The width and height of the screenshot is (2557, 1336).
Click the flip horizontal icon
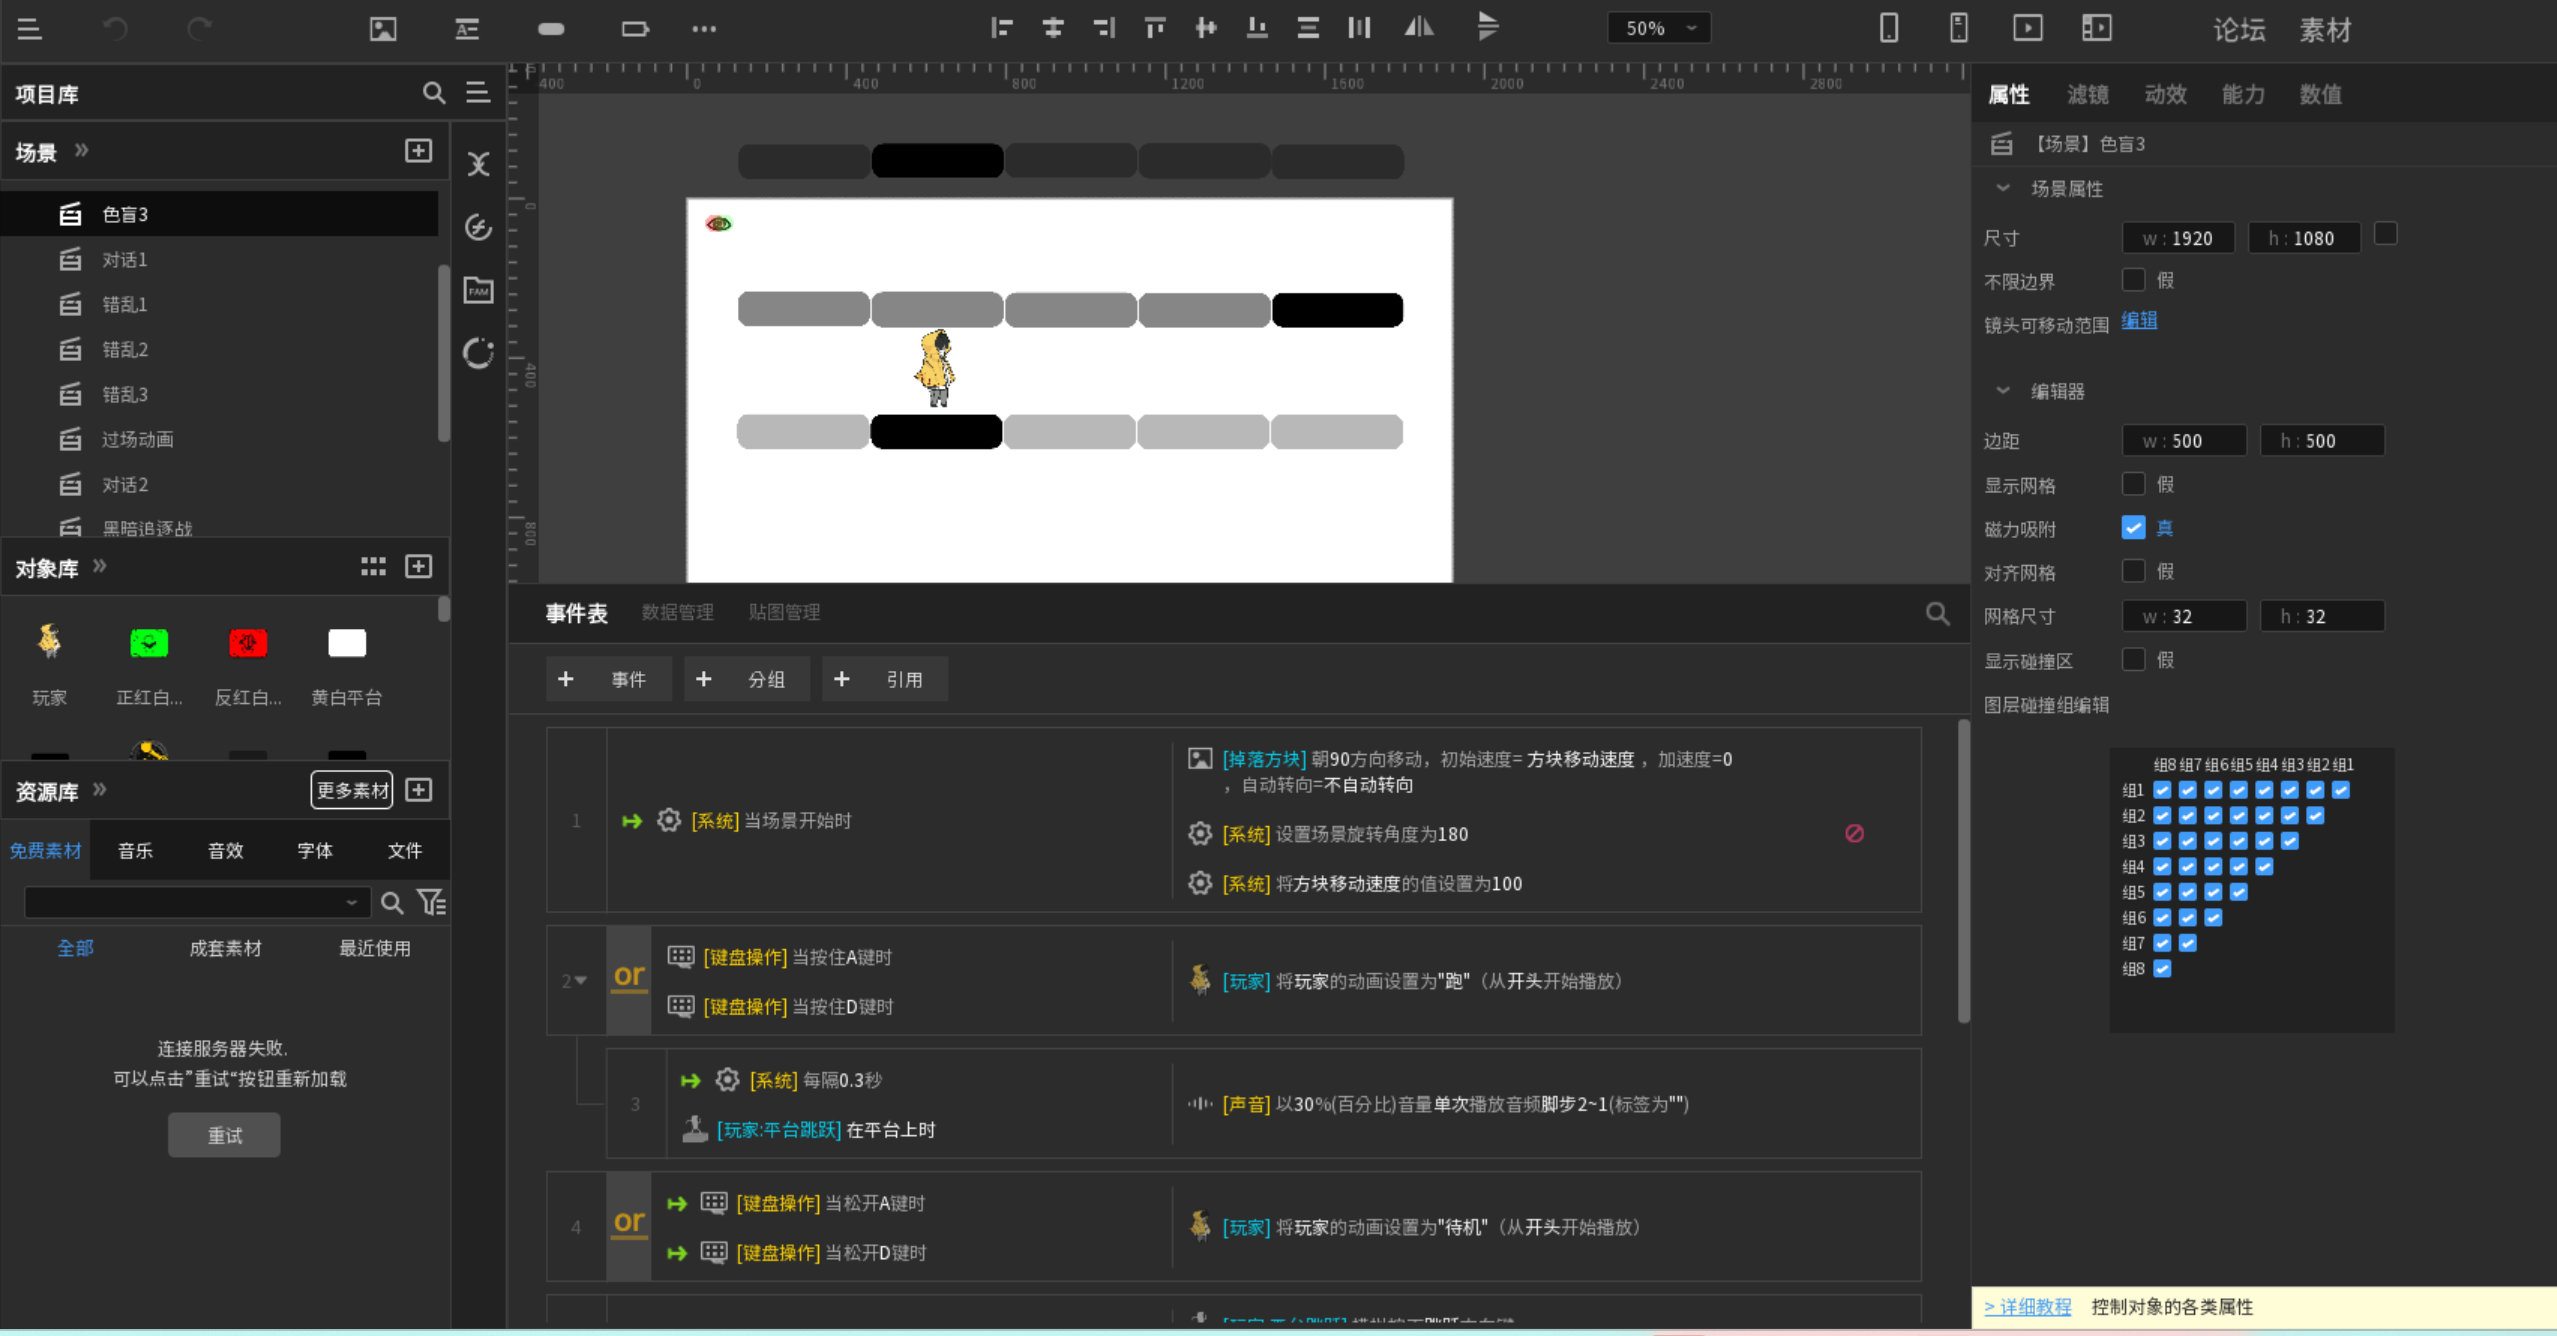tap(1418, 28)
